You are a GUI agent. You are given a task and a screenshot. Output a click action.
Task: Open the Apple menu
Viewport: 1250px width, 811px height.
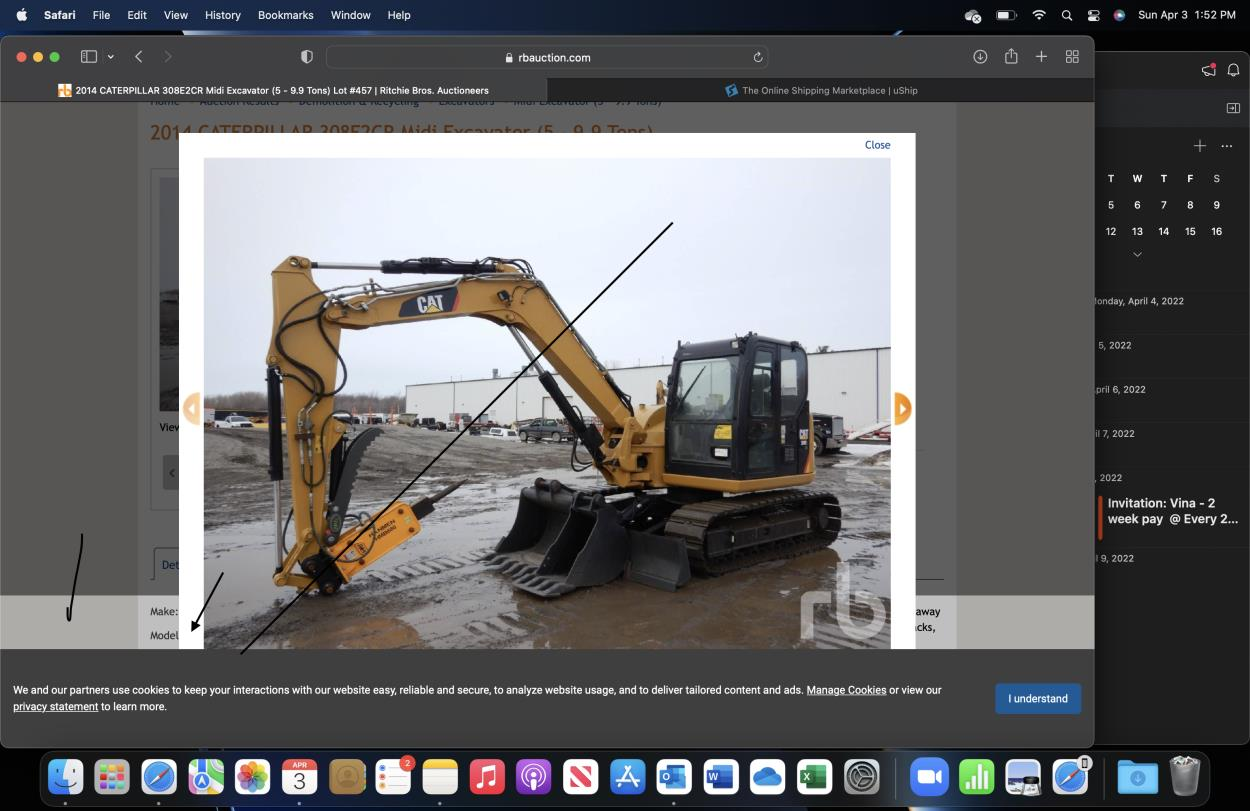tap(22, 15)
